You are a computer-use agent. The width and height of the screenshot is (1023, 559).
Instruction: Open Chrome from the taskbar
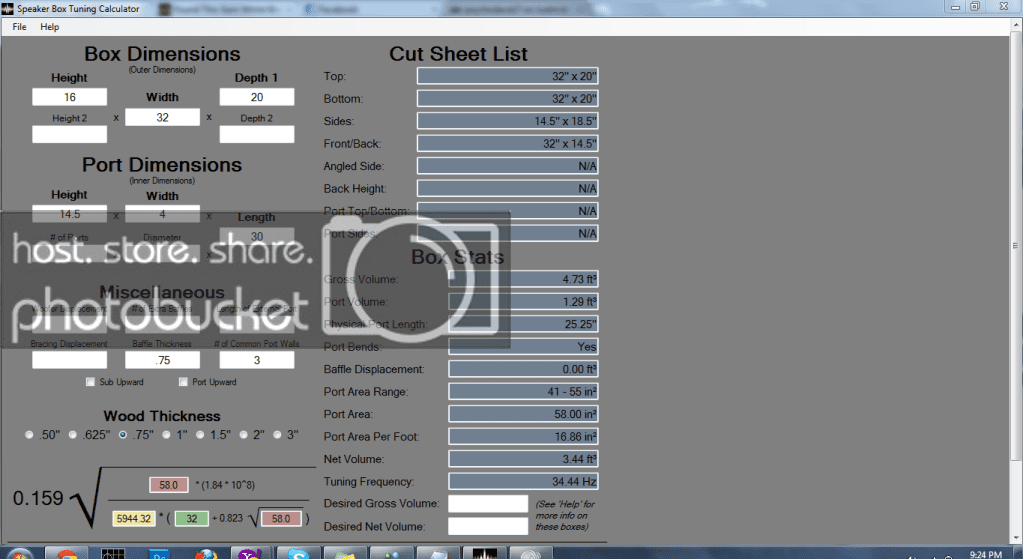pos(67,554)
